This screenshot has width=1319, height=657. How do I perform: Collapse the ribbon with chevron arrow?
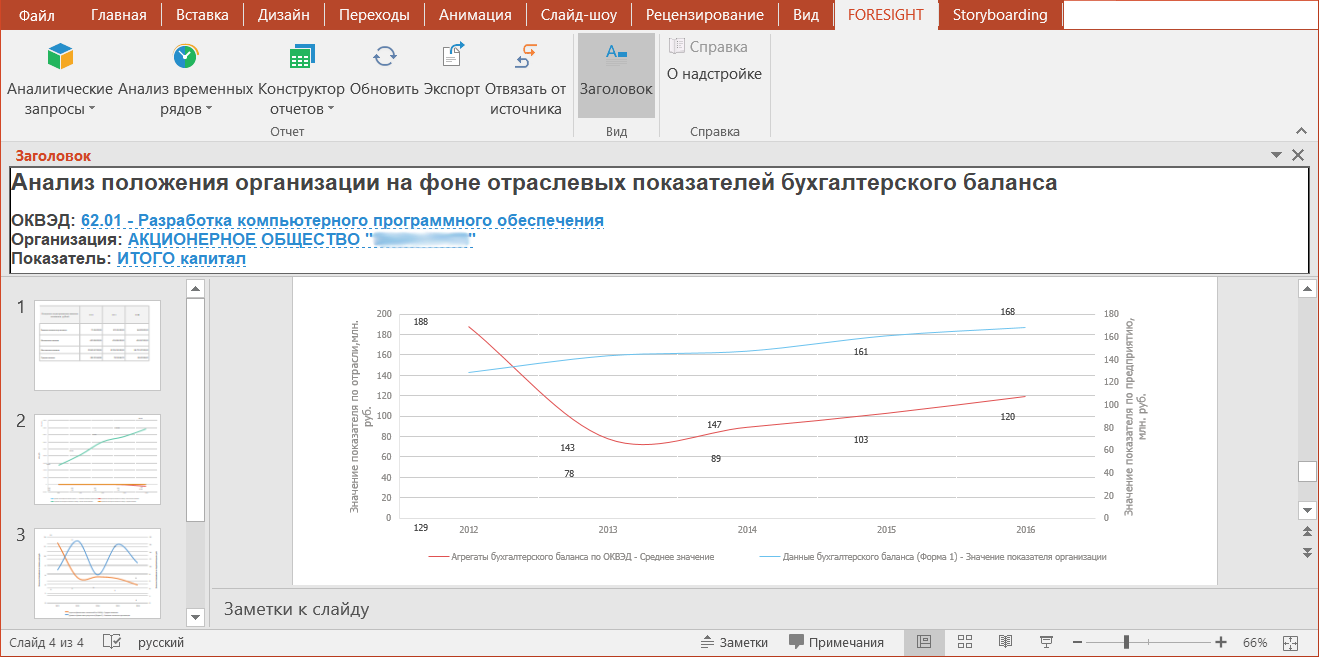pos(1301,131)
